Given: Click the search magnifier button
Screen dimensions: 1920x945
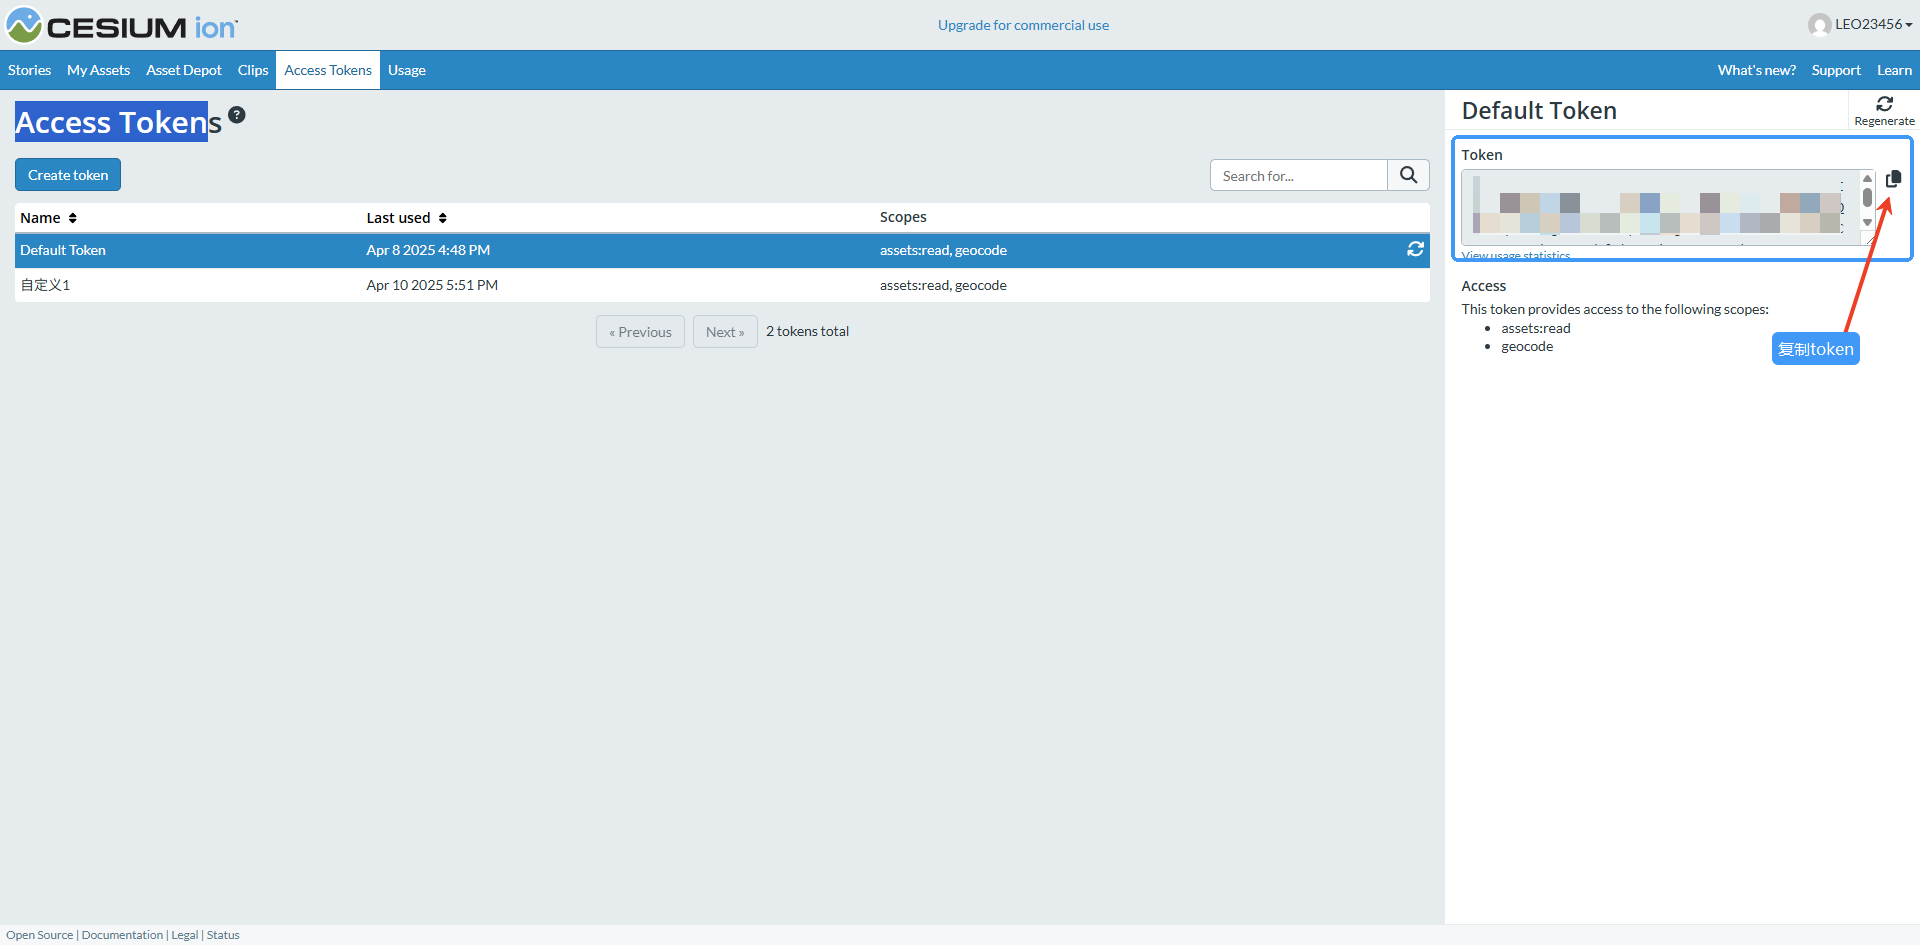Looking at the screenshot, I should coord(1408,175).
